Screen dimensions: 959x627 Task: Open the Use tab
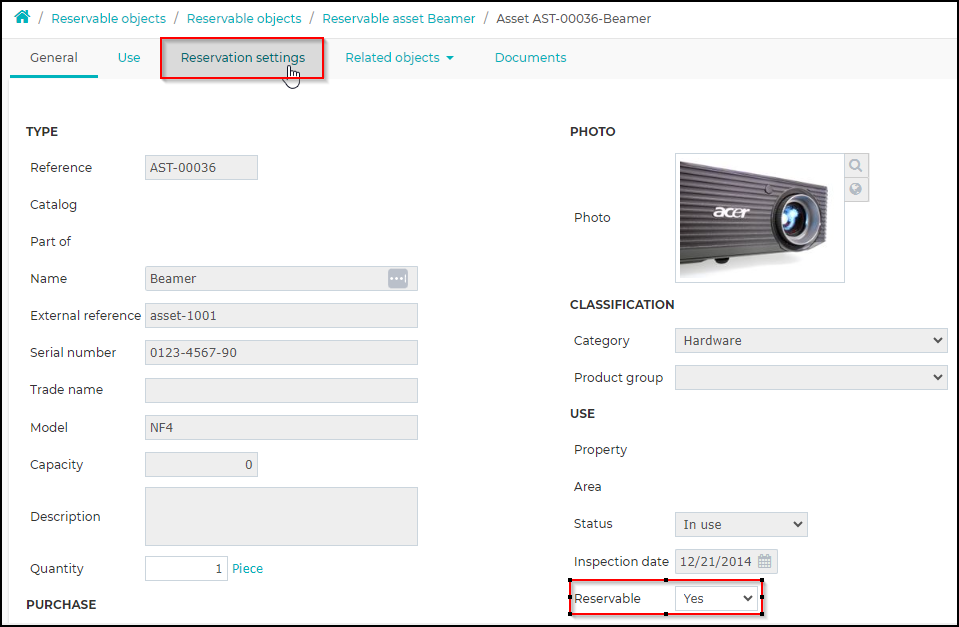[x=129, y=58]
